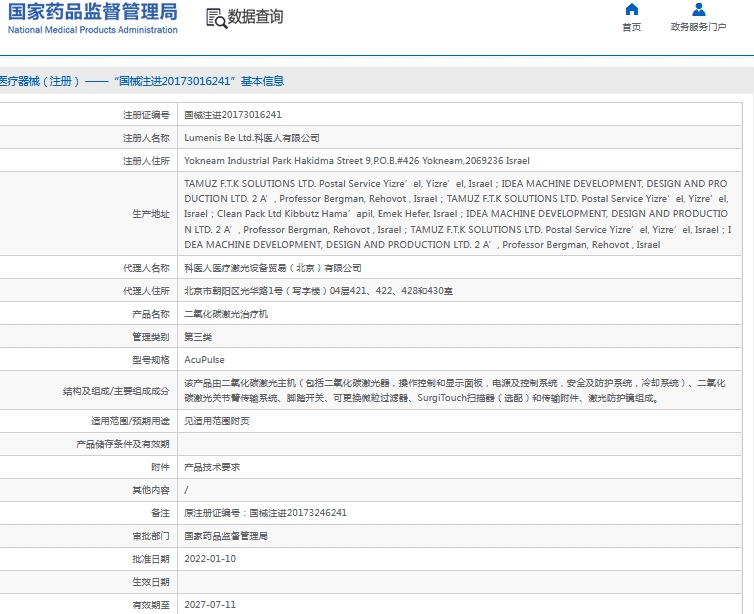Click the 型号规格 label
The image size is (754, 614).
click(151, 360)
